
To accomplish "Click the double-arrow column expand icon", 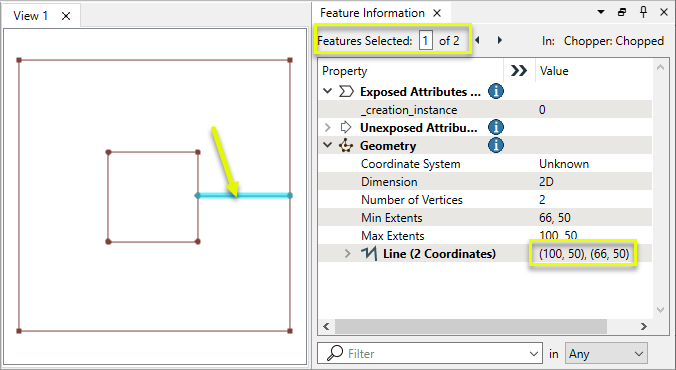I will point(519,71).
